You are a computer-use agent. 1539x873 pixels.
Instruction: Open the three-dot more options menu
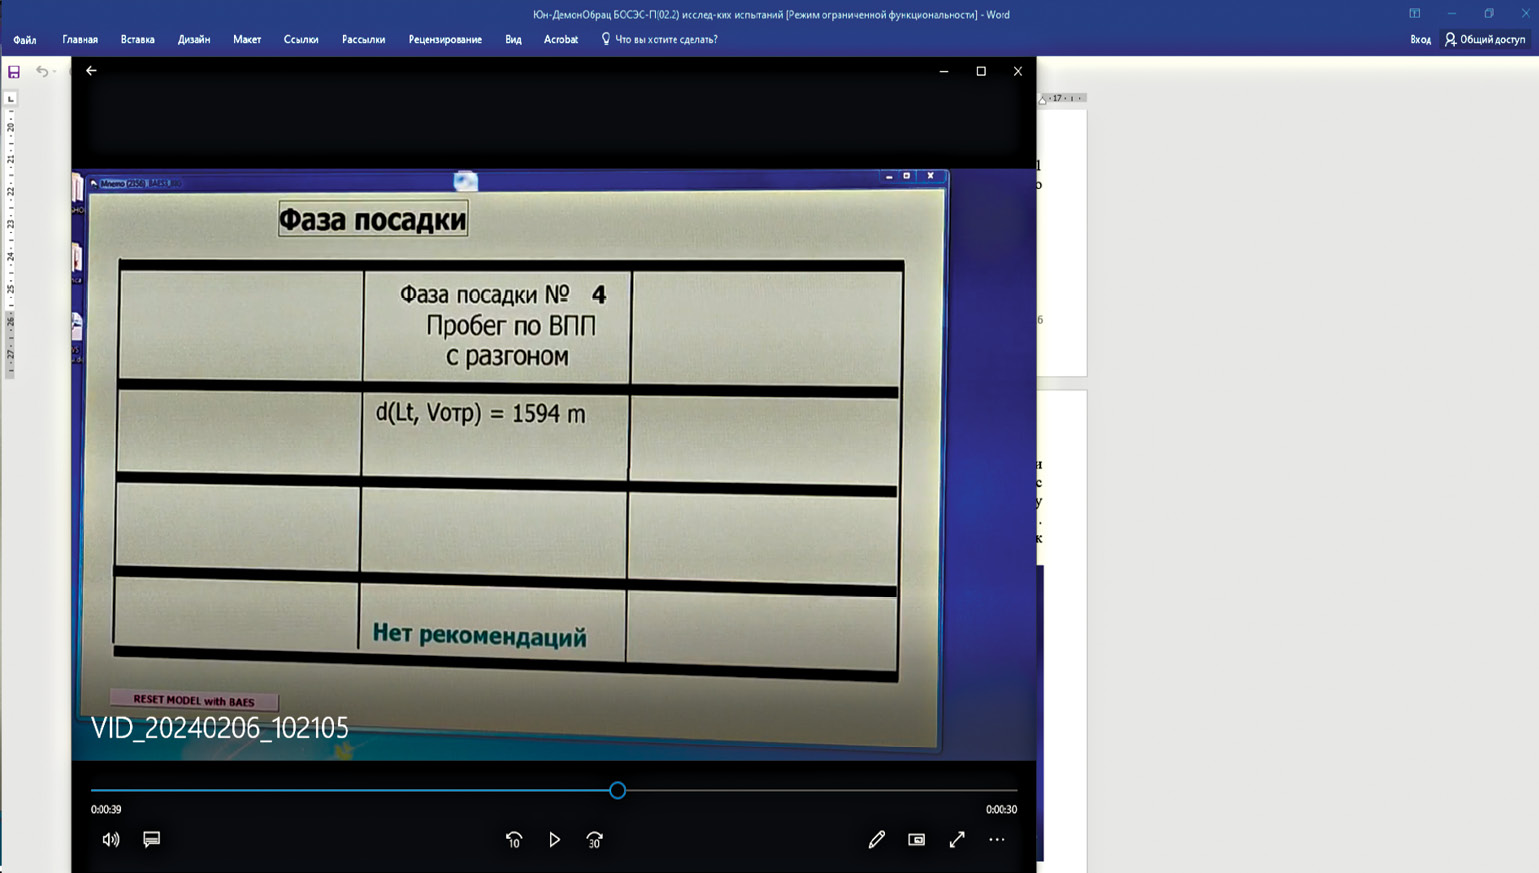tap(997, 840)
